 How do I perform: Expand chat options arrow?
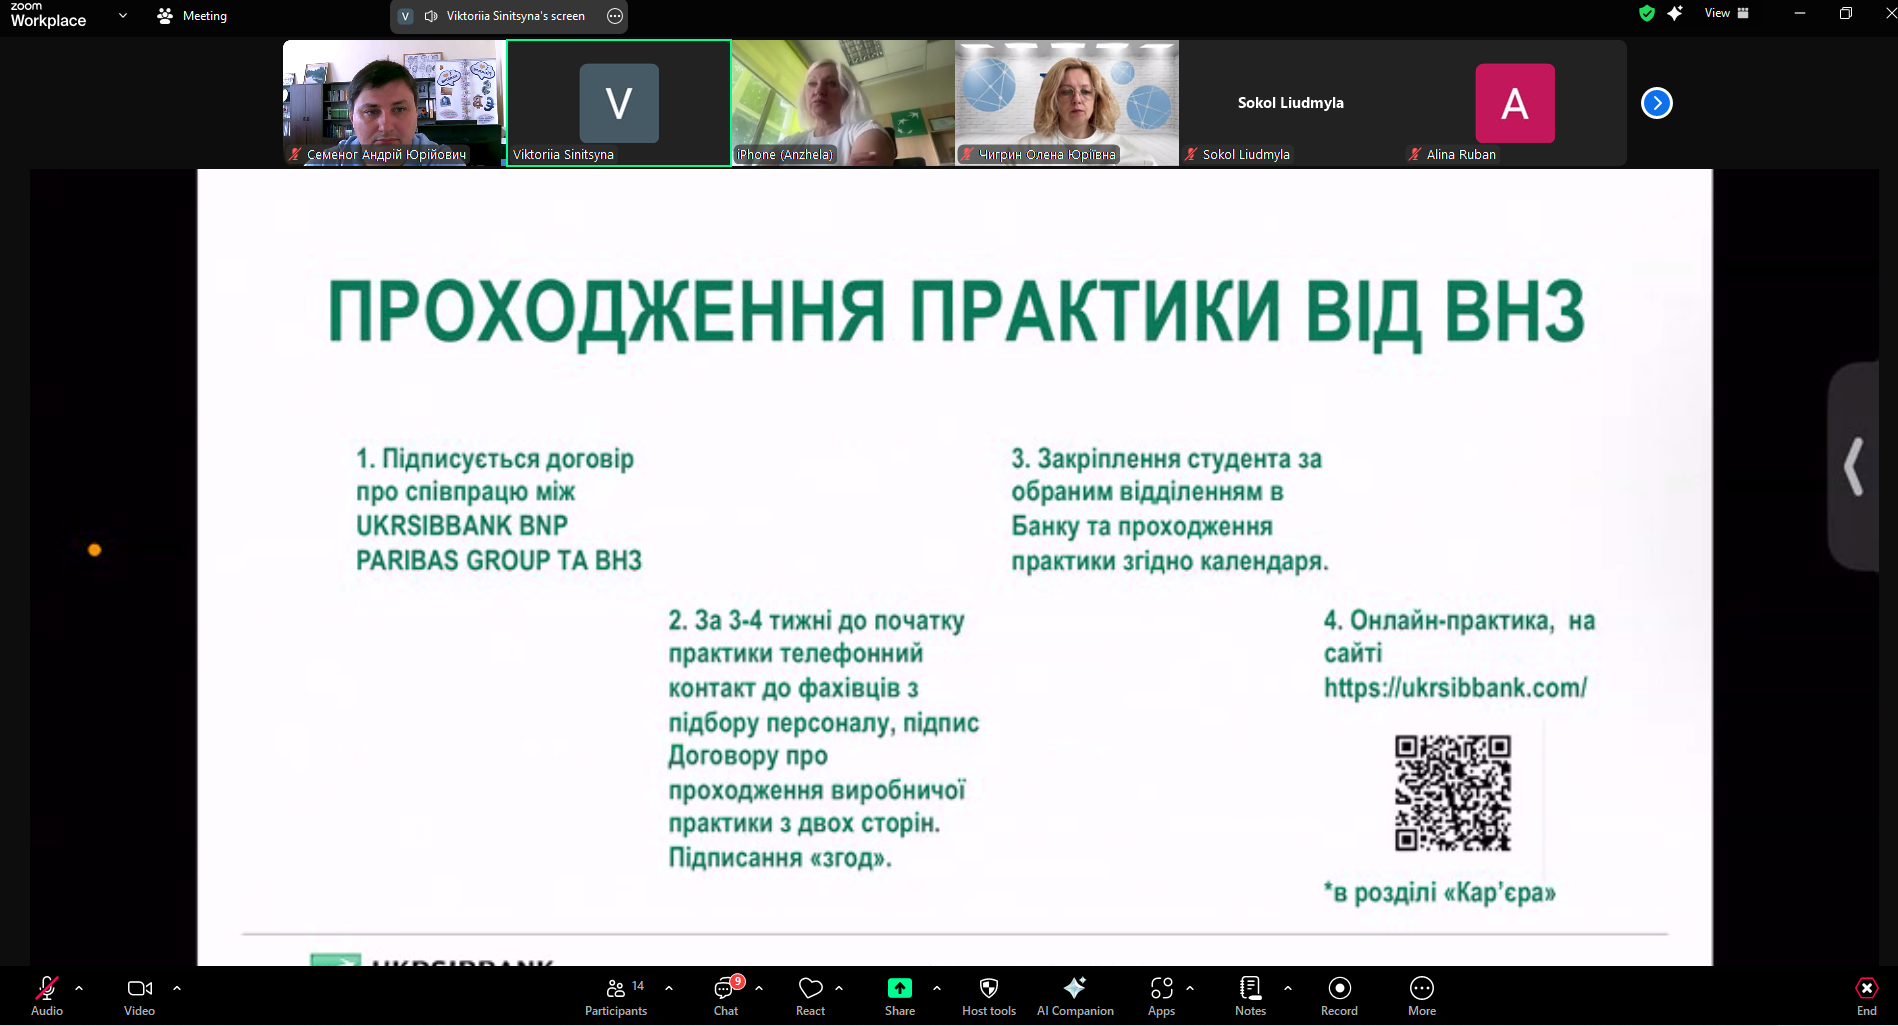click(759, 988)
